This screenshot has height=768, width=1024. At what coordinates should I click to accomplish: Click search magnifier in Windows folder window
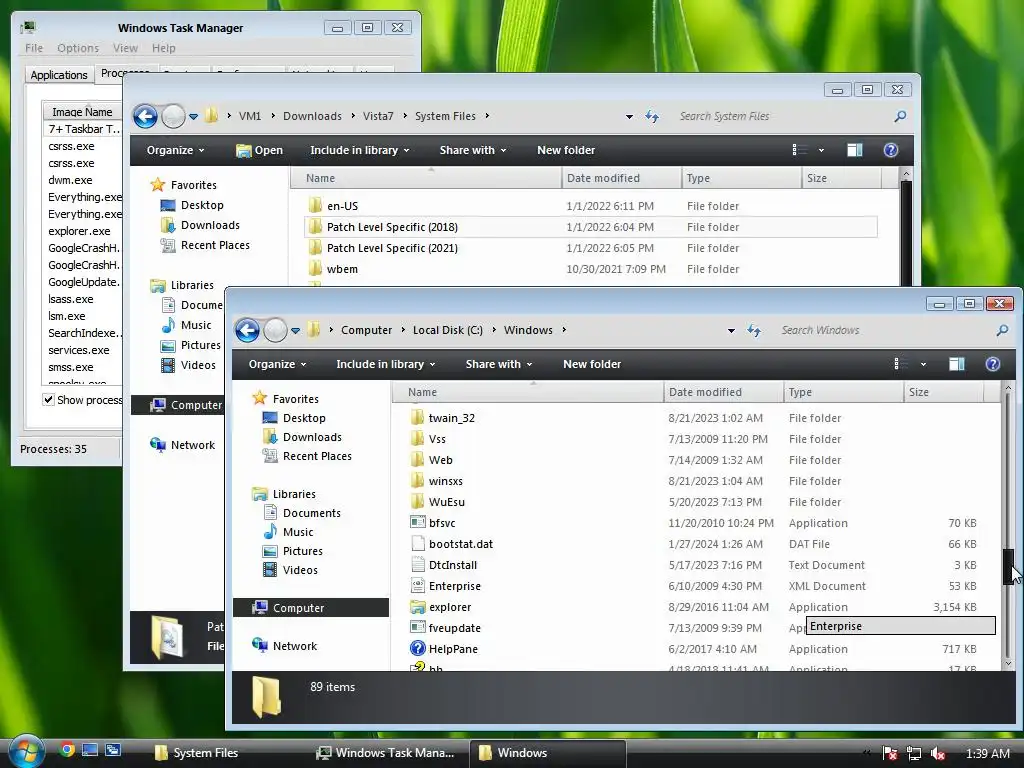(x=1002, y=330)
